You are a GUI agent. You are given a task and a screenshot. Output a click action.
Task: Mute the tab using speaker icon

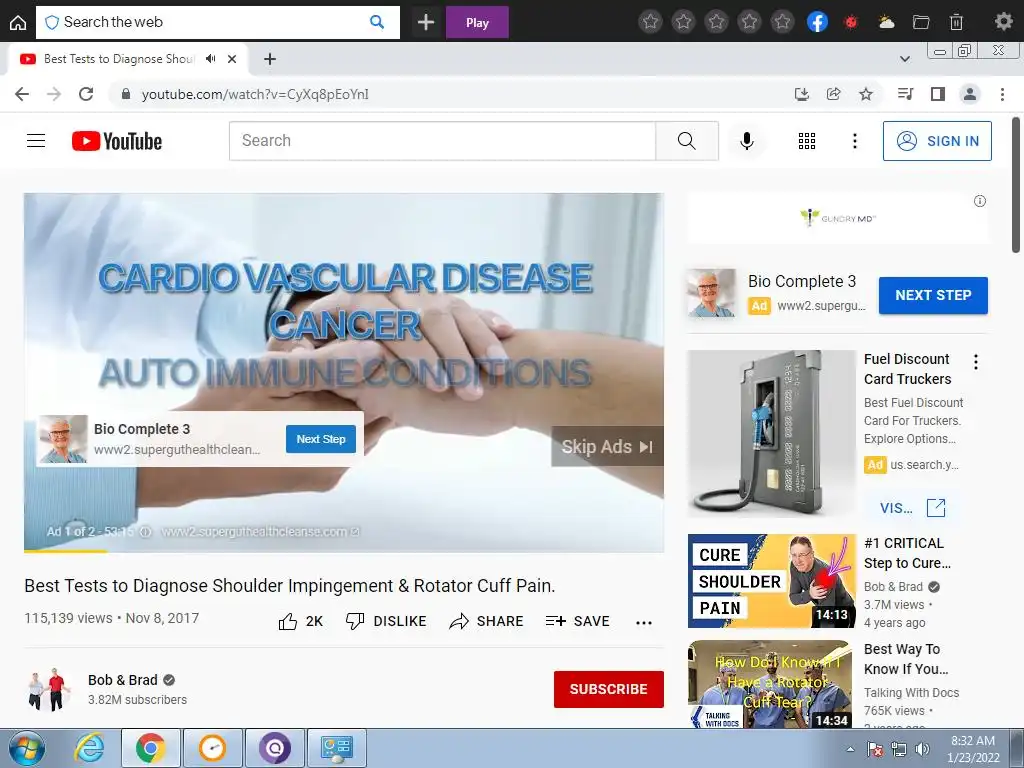pos(210,59)
